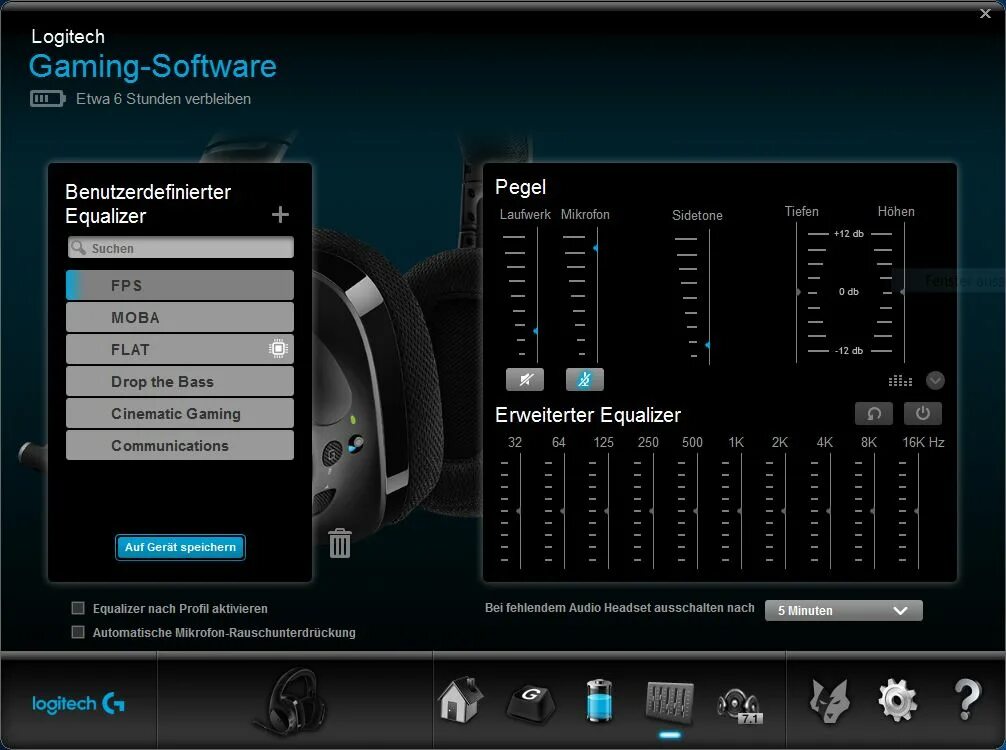
Task: Select the FPS equalizer preset
Action: click(180, 286)
